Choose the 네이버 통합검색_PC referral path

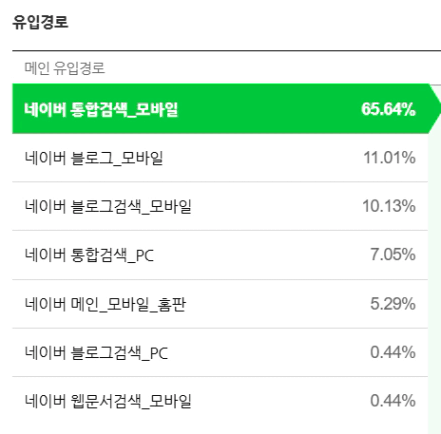[220, 255]
